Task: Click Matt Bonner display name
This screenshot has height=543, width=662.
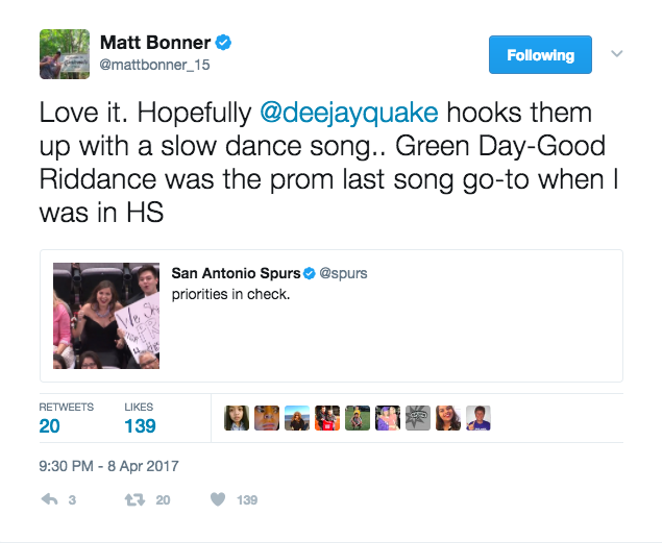Action: tap(155, 42)
